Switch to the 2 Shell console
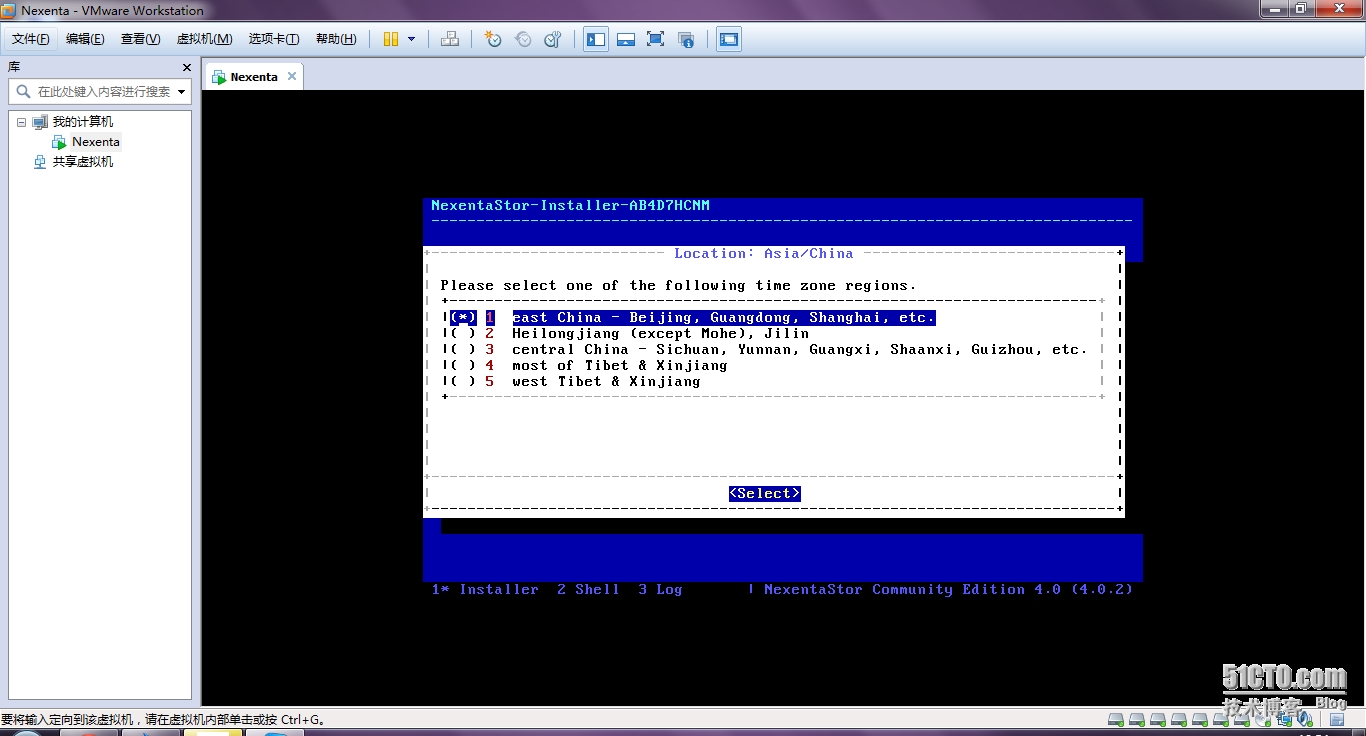Image resolution: width=1366 pixels, height=736 pixels. pyautogui.click(x=588, y=590)
